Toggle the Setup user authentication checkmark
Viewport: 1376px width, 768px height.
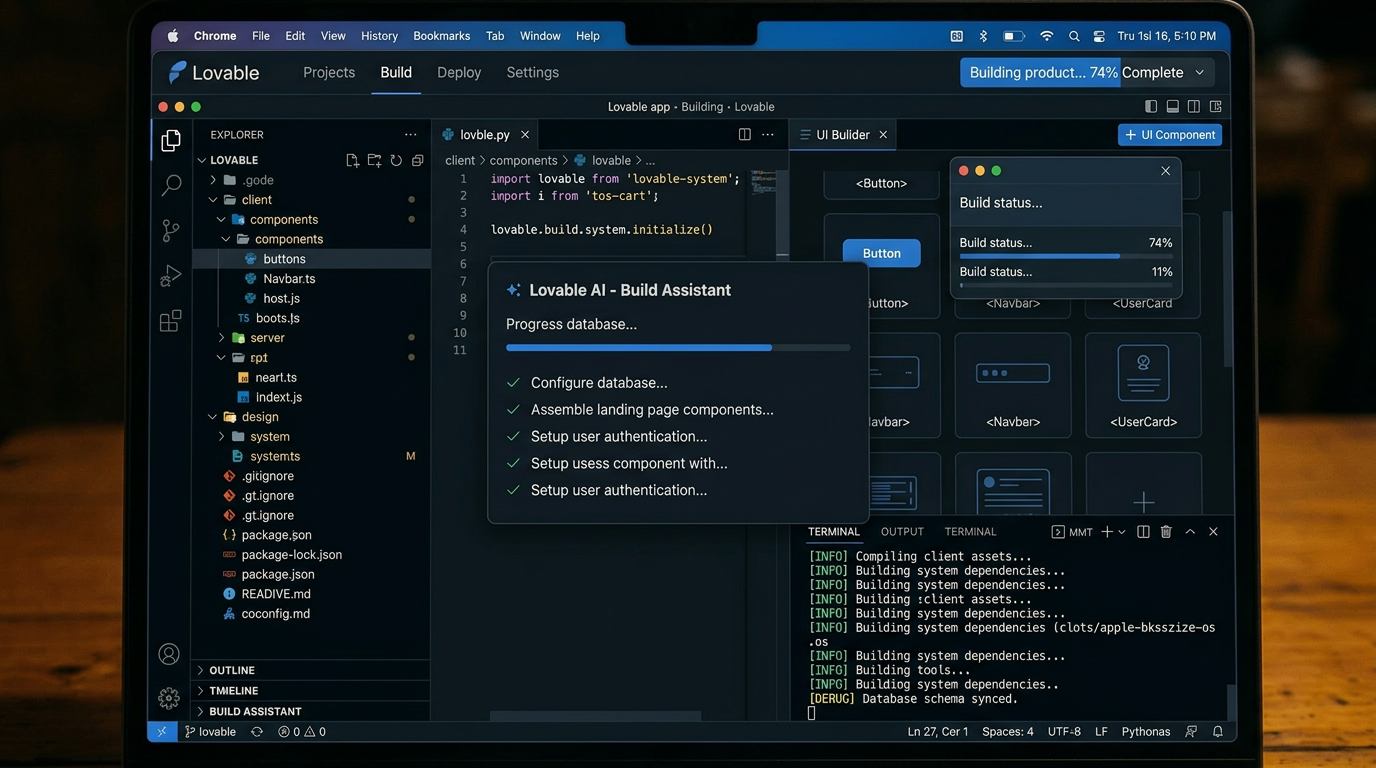[x=513, y=436]
